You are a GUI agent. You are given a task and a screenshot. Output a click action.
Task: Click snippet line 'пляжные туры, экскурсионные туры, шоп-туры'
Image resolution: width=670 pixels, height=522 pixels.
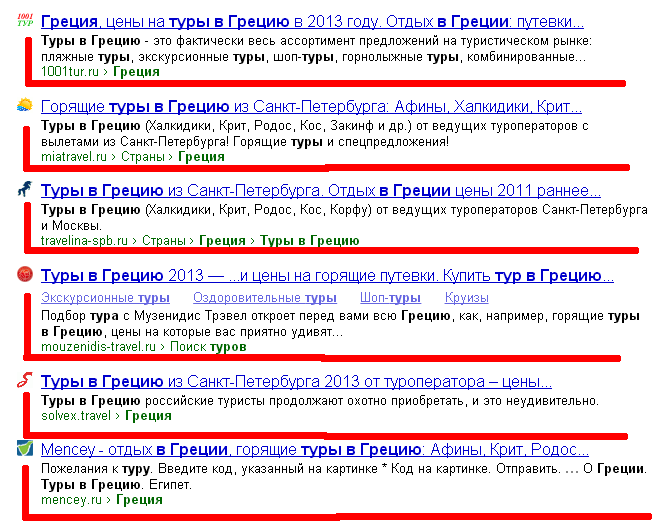click(187, 57)
